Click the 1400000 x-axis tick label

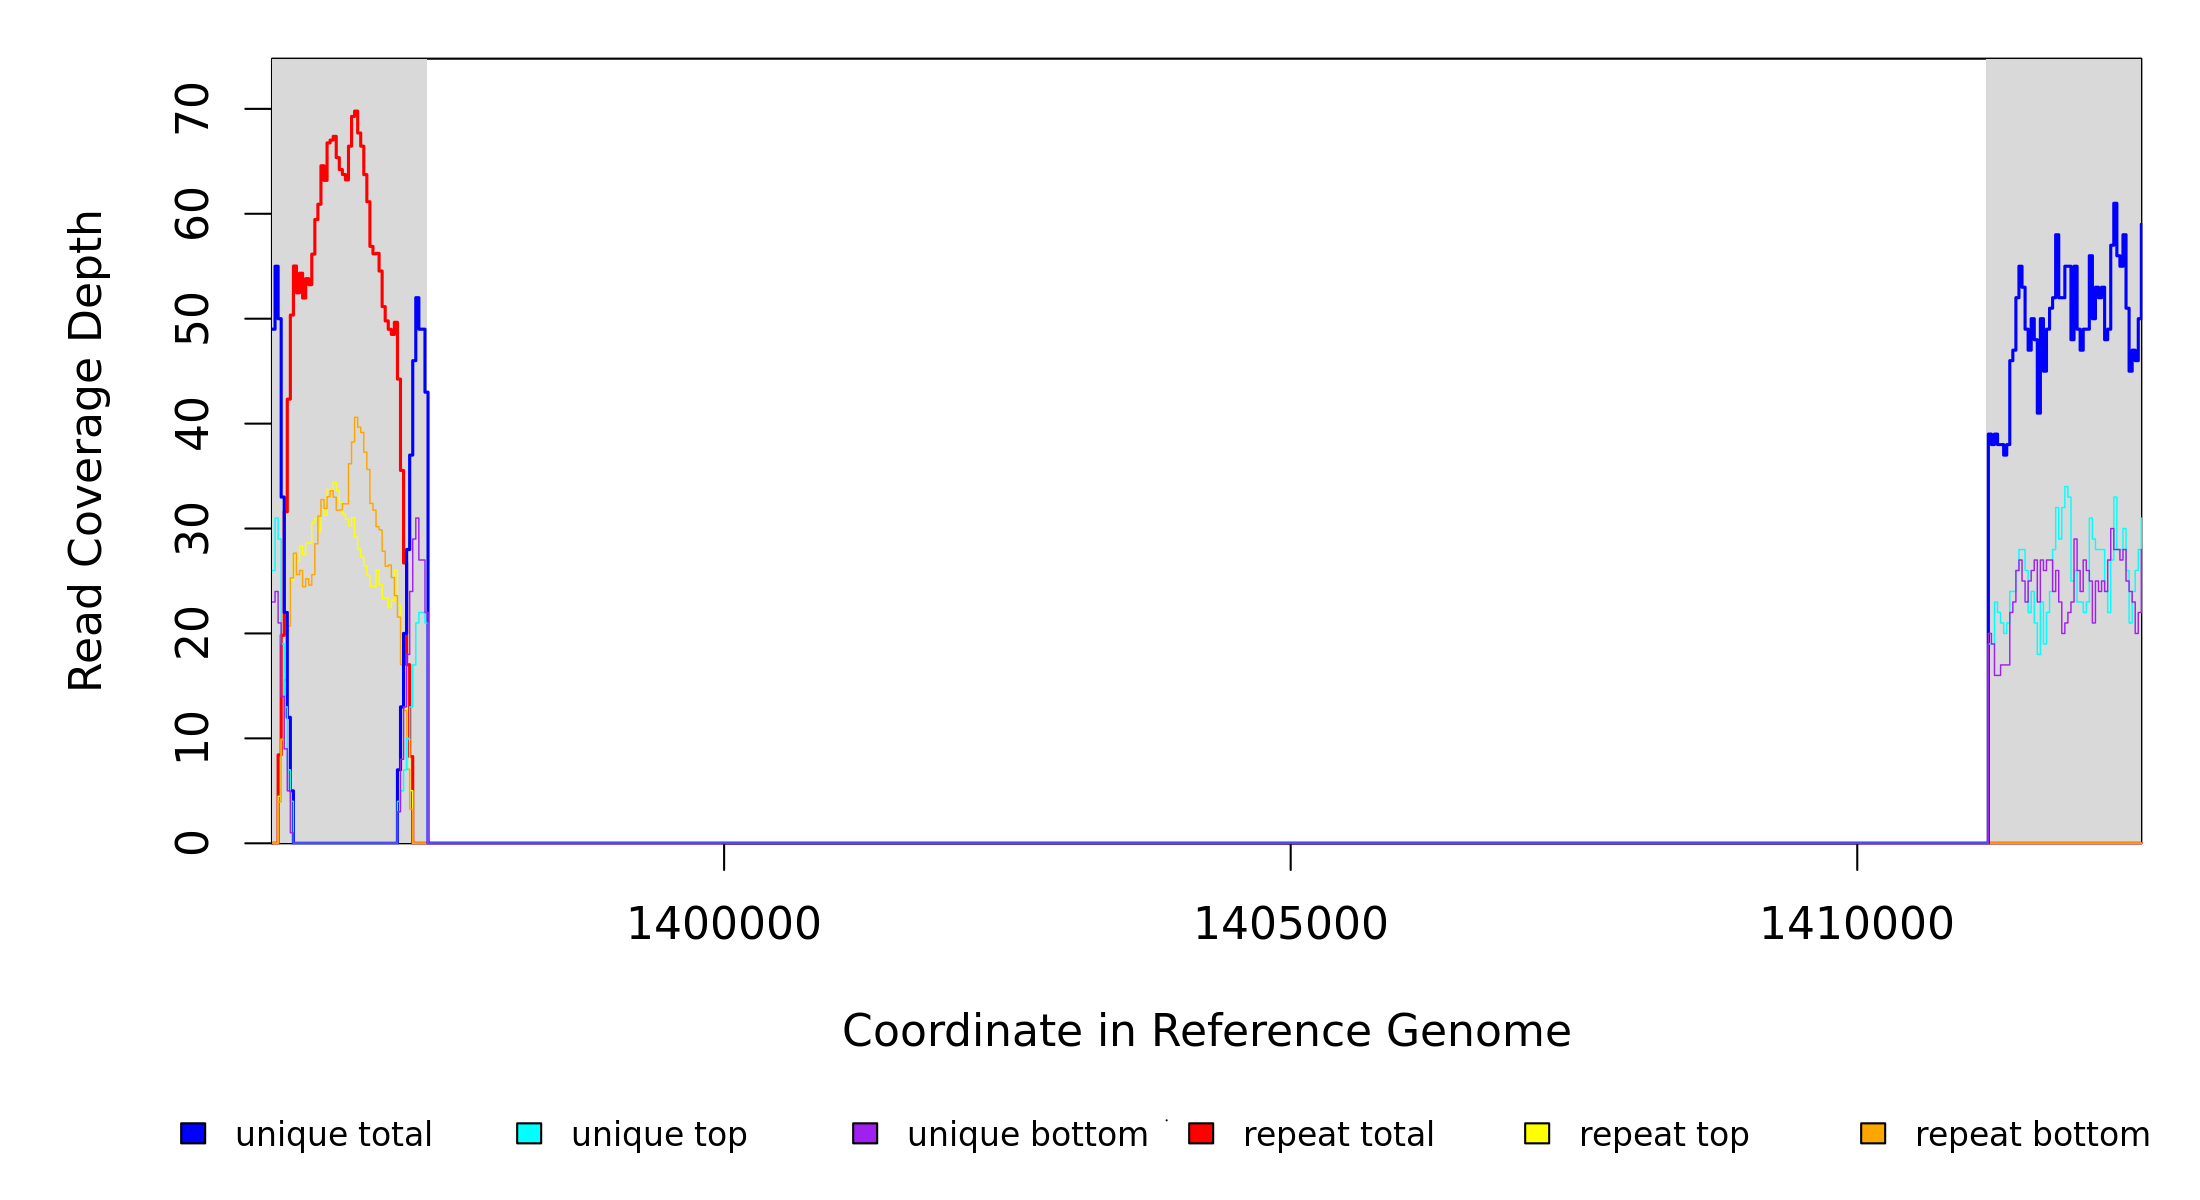[723, 924]
